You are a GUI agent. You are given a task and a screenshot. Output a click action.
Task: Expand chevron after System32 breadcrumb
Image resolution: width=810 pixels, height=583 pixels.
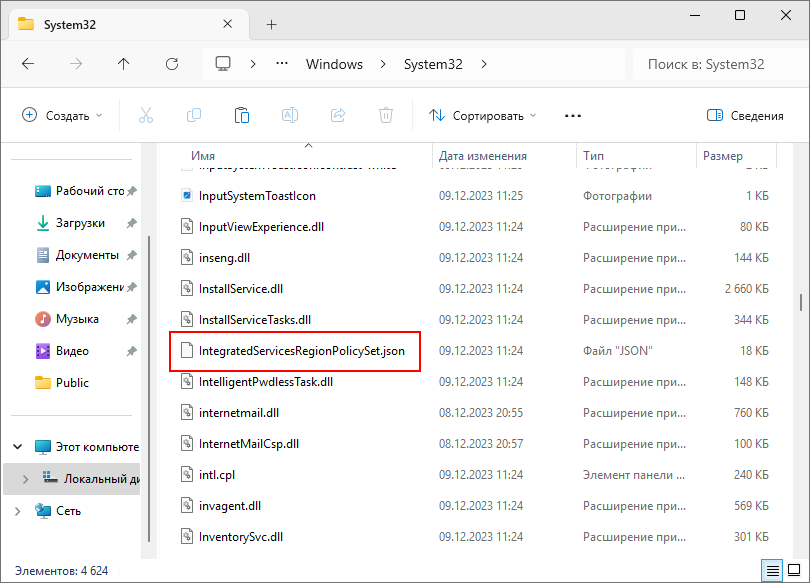click(x=484, y=64)
